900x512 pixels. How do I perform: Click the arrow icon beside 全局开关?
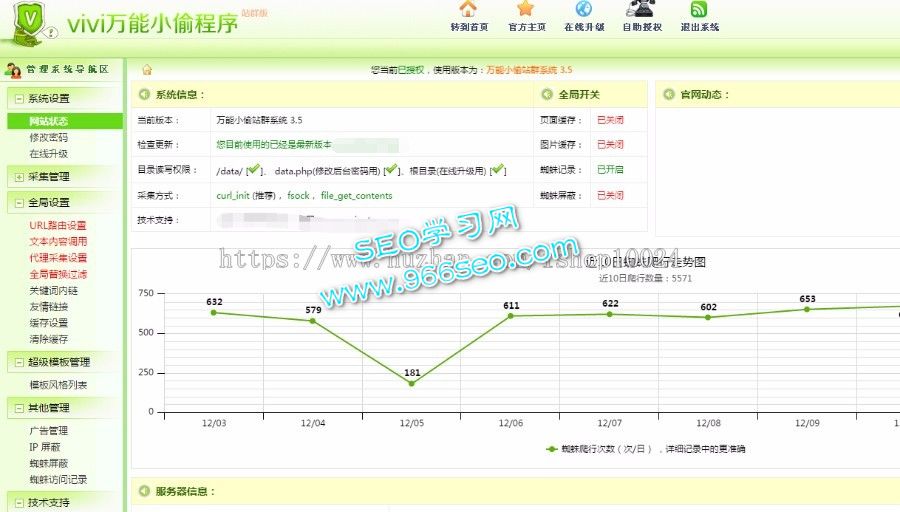point(547,94)
